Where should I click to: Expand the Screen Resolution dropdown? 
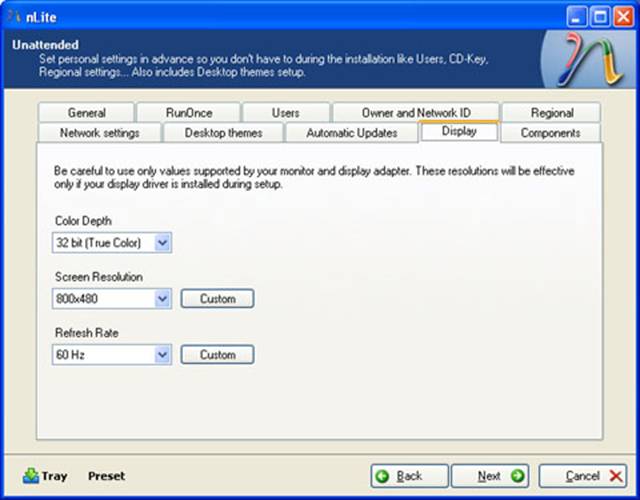(163, 299)
